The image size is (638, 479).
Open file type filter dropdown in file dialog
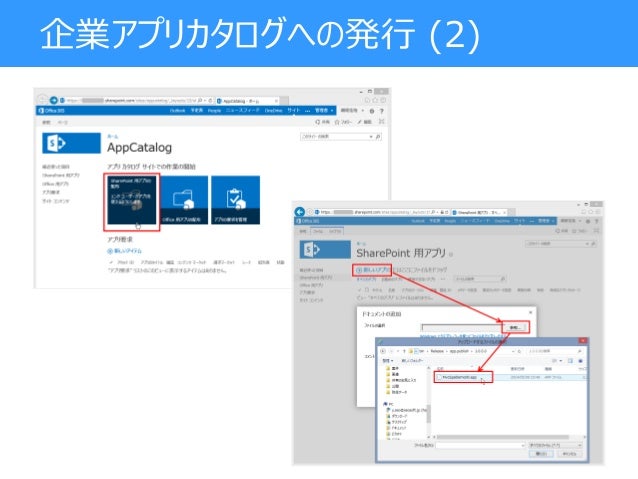pos(555,446)
